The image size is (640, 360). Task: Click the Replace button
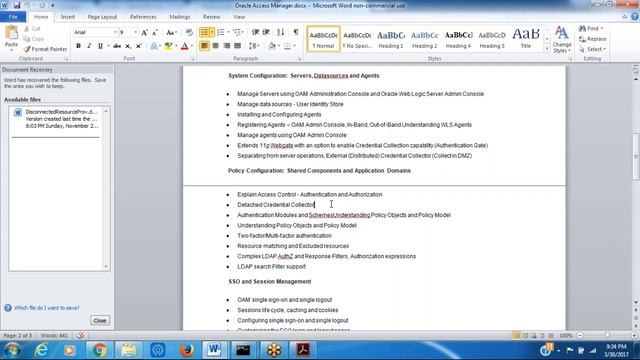[x=593, y=39]
